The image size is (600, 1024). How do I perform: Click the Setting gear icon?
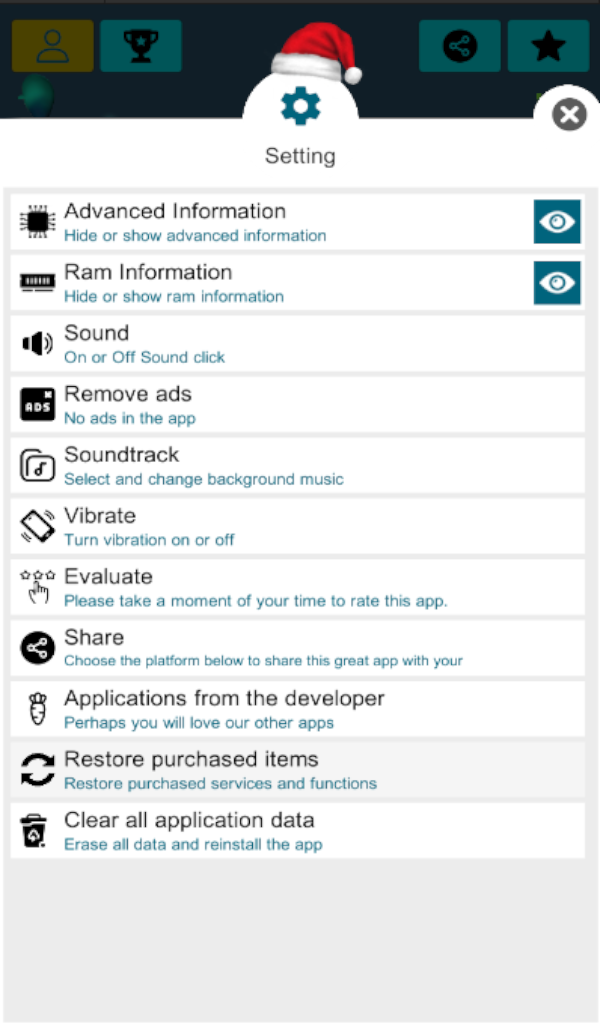click(x=300, y=105)
